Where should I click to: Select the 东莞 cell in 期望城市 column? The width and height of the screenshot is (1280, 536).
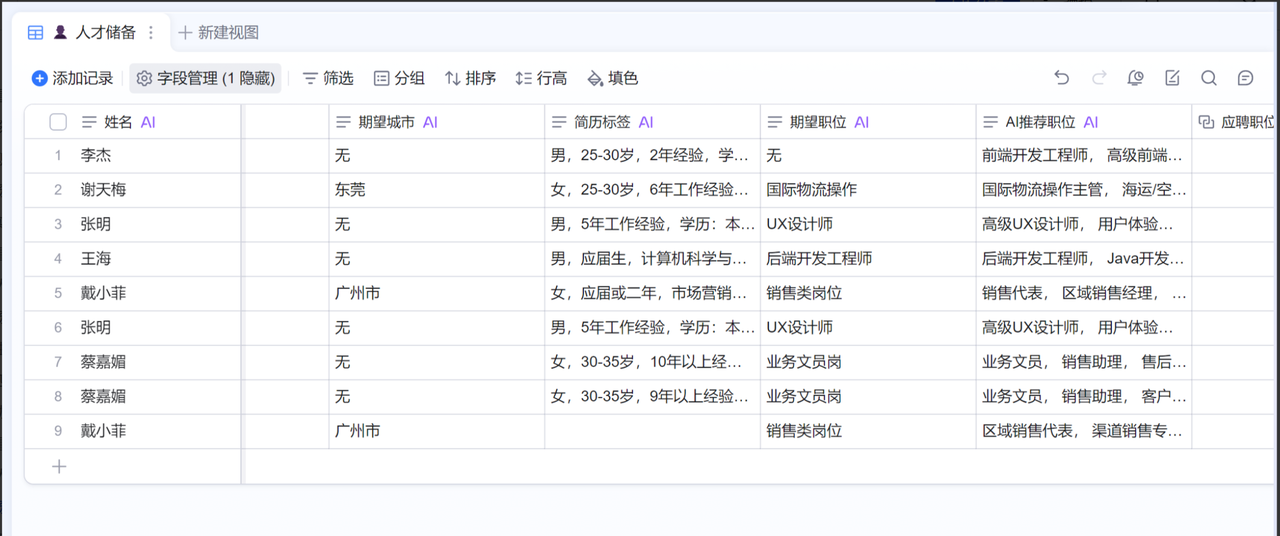pos(350,190)
